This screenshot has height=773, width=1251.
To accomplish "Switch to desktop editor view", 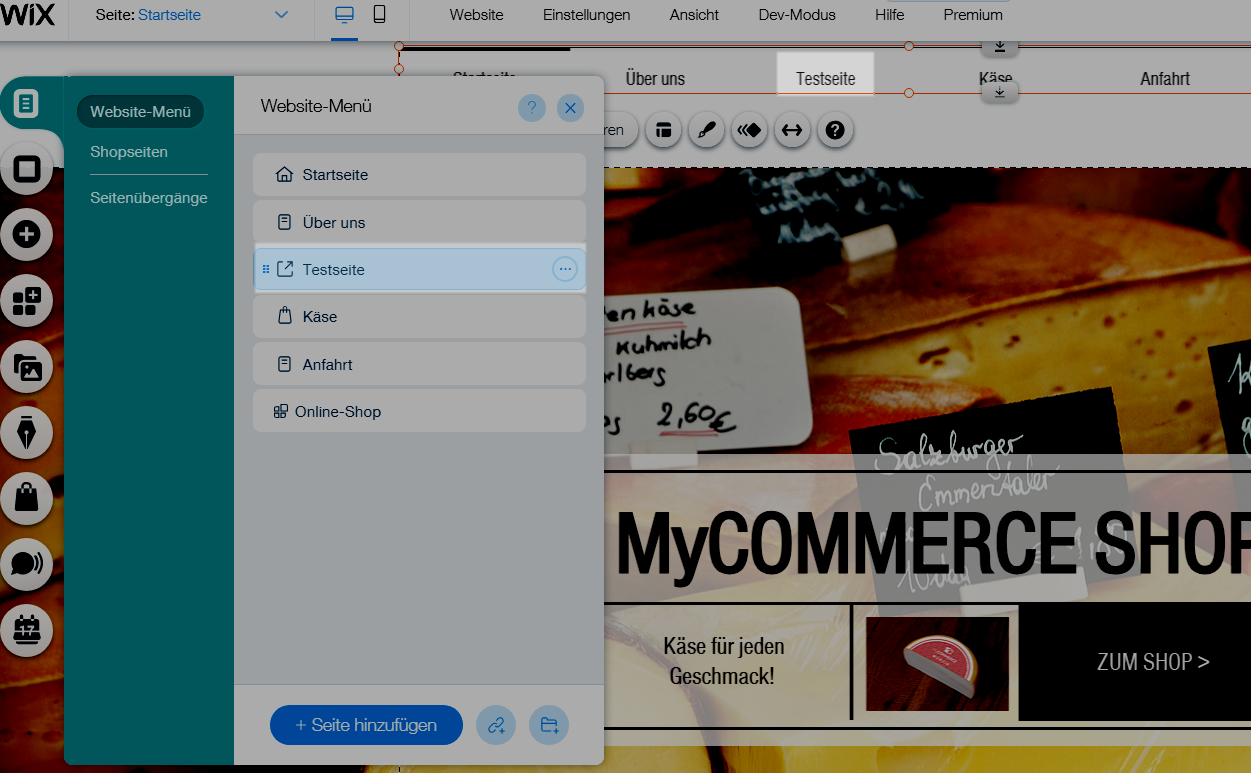I will [x=344, y=15].
